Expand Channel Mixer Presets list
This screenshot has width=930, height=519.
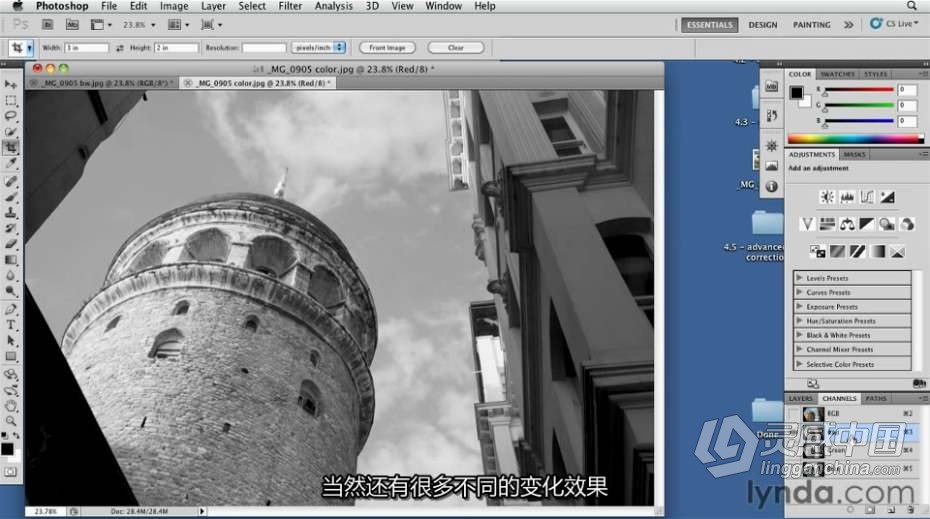pos(799,349)
